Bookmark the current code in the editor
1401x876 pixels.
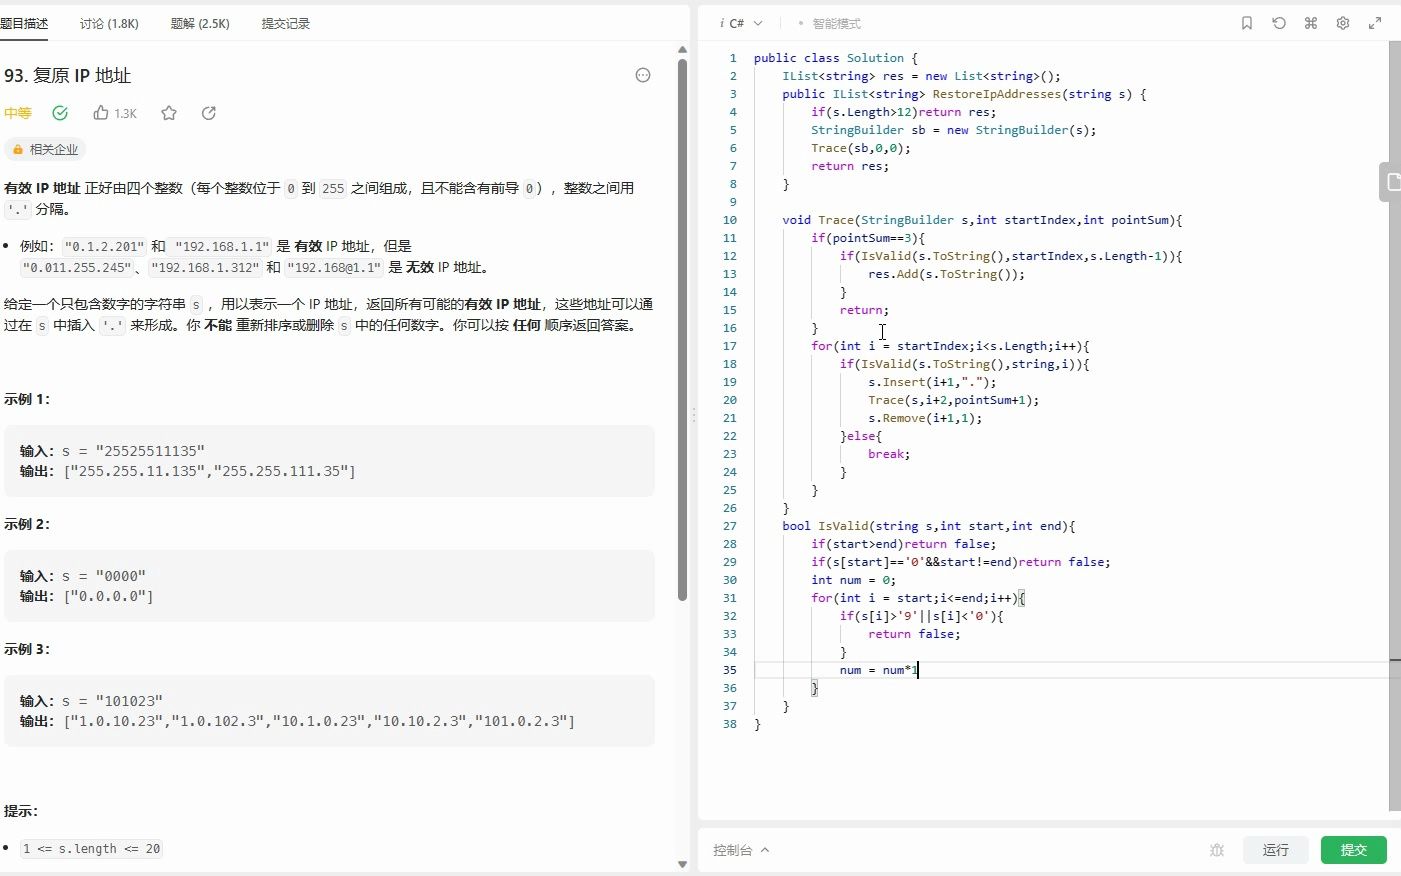[x=1246, y=22]
